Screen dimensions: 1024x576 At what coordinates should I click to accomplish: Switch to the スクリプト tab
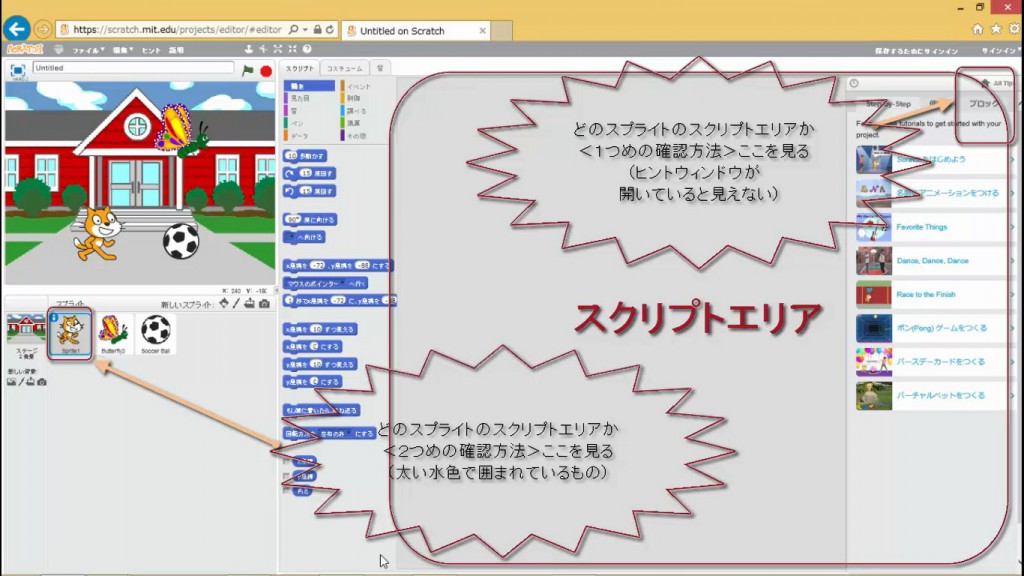point(300,68)
